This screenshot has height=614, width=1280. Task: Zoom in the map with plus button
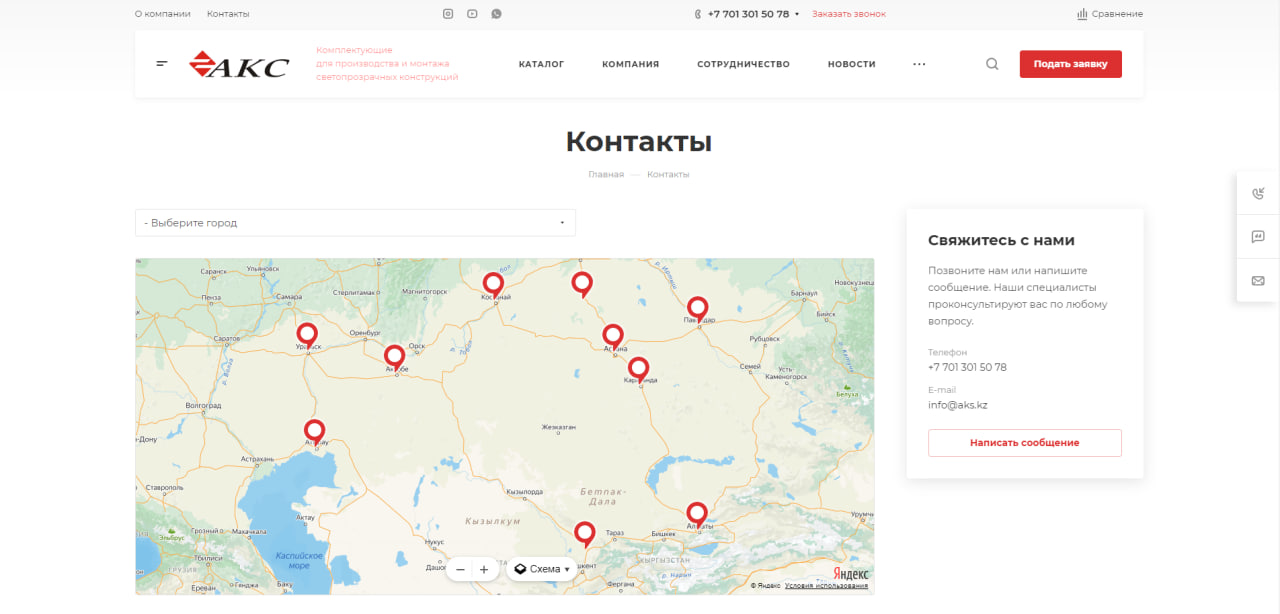484,569
